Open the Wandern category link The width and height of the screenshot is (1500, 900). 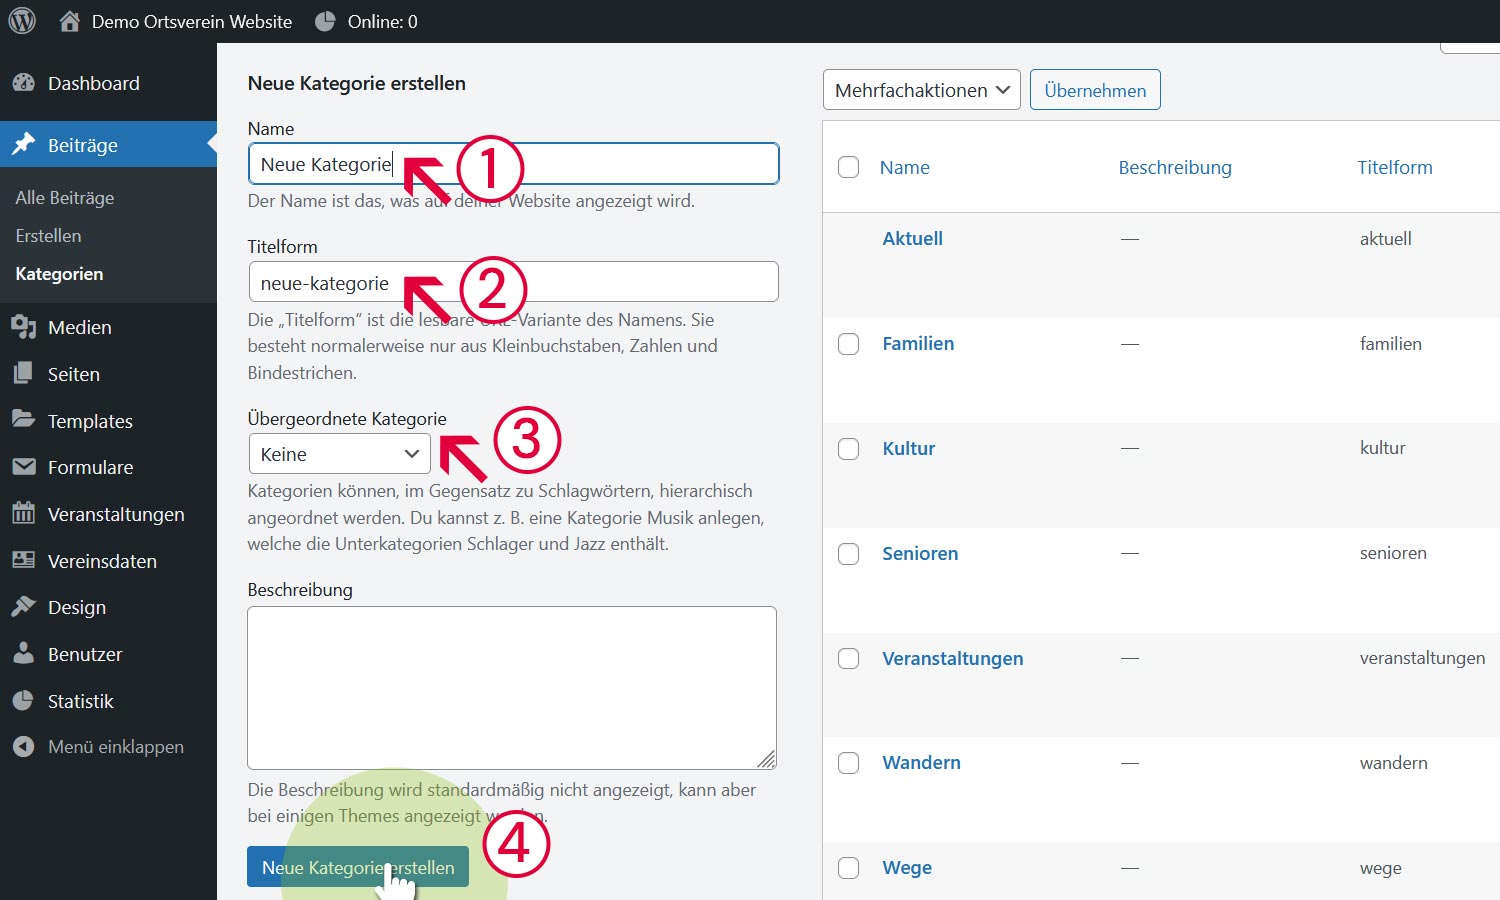click(921, 762)
